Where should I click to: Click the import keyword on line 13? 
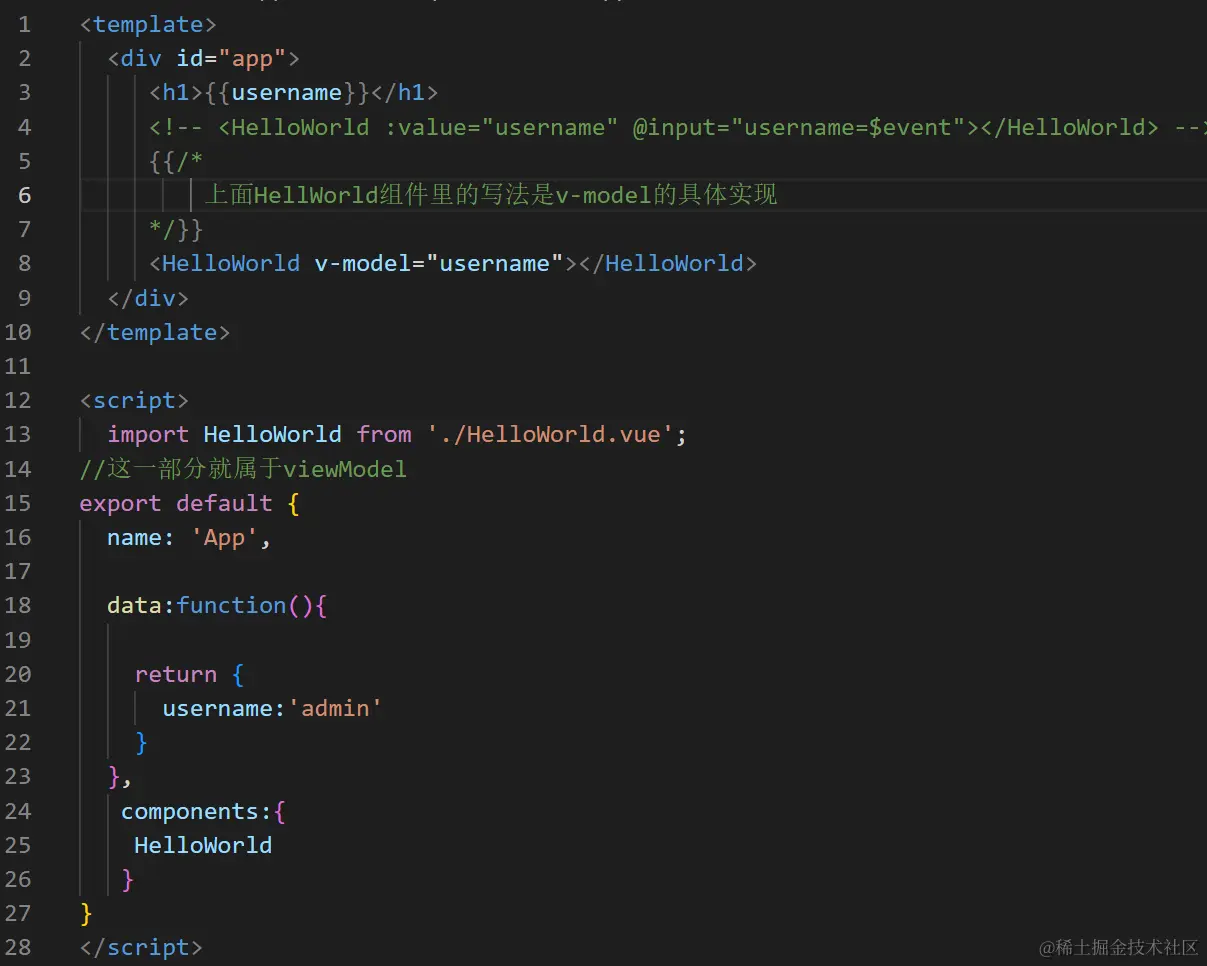(x=148, y=434)
